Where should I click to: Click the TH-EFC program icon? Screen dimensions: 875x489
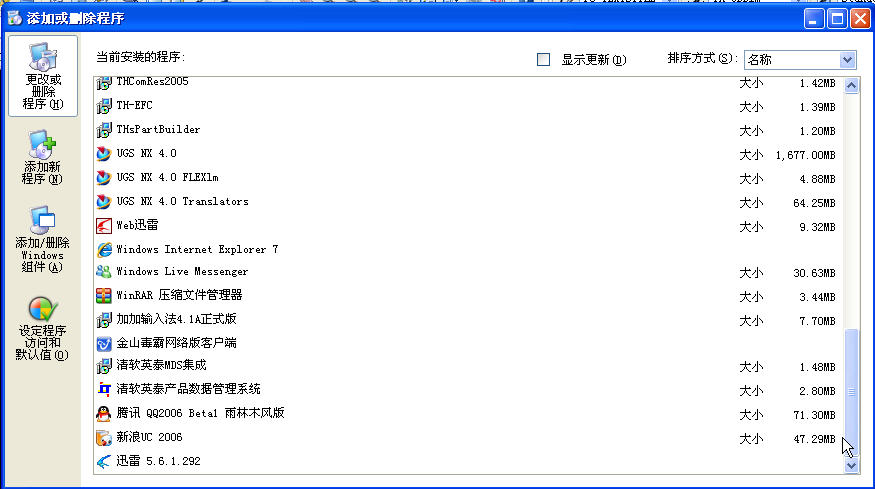coord(104,106)
